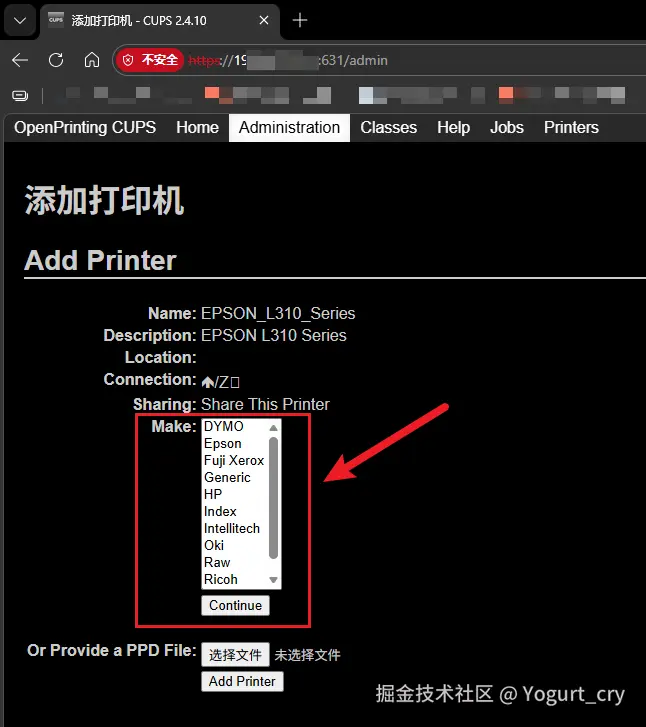Select the Administration nav tab

pyautogui.click(x=289, y=128)
